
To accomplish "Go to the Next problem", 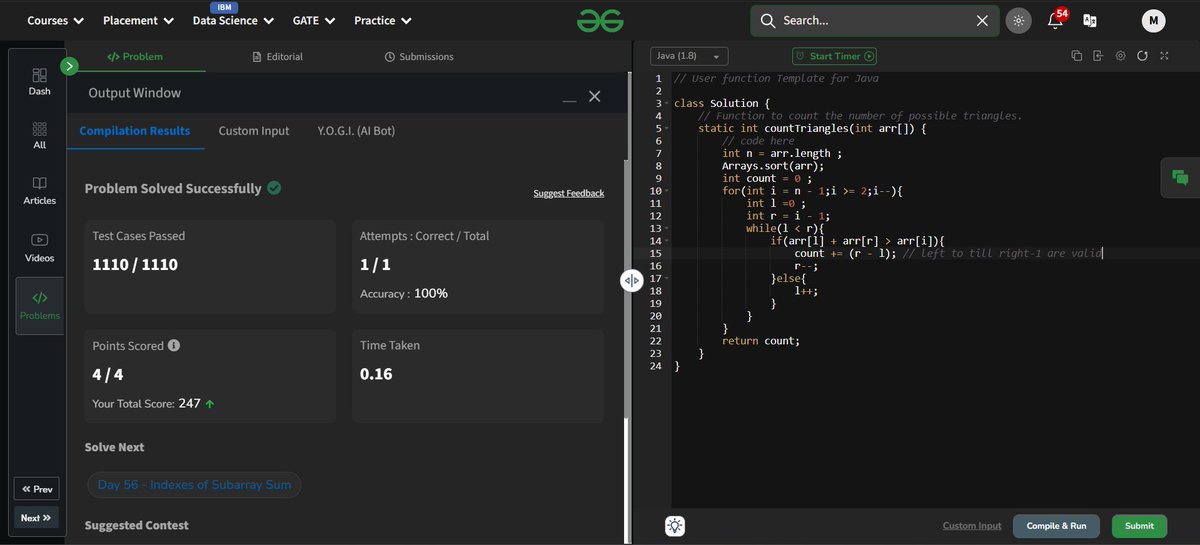I will (x=36, y=518).
